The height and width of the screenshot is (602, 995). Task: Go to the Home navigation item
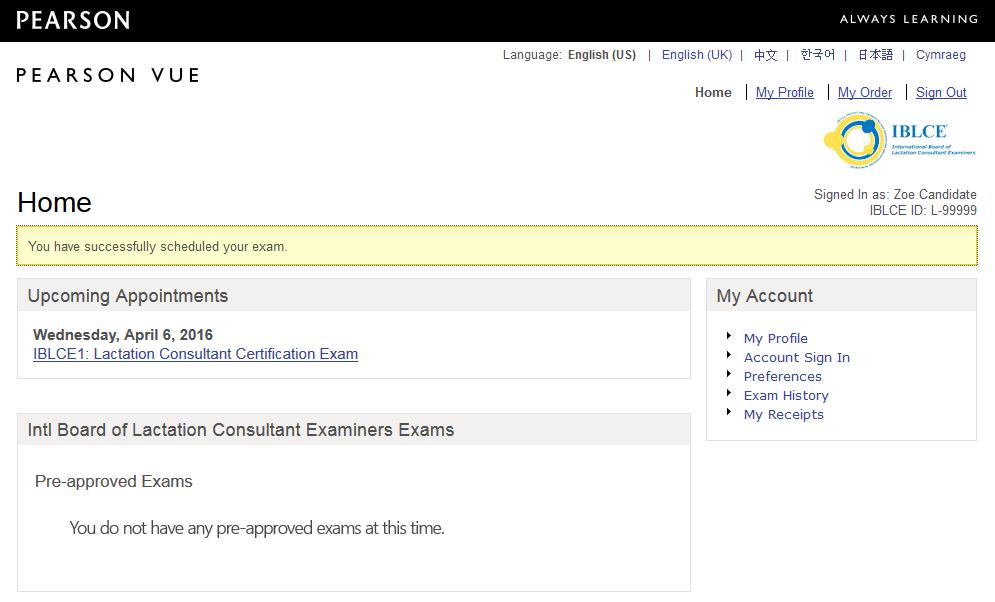click(x=713, y=93)
